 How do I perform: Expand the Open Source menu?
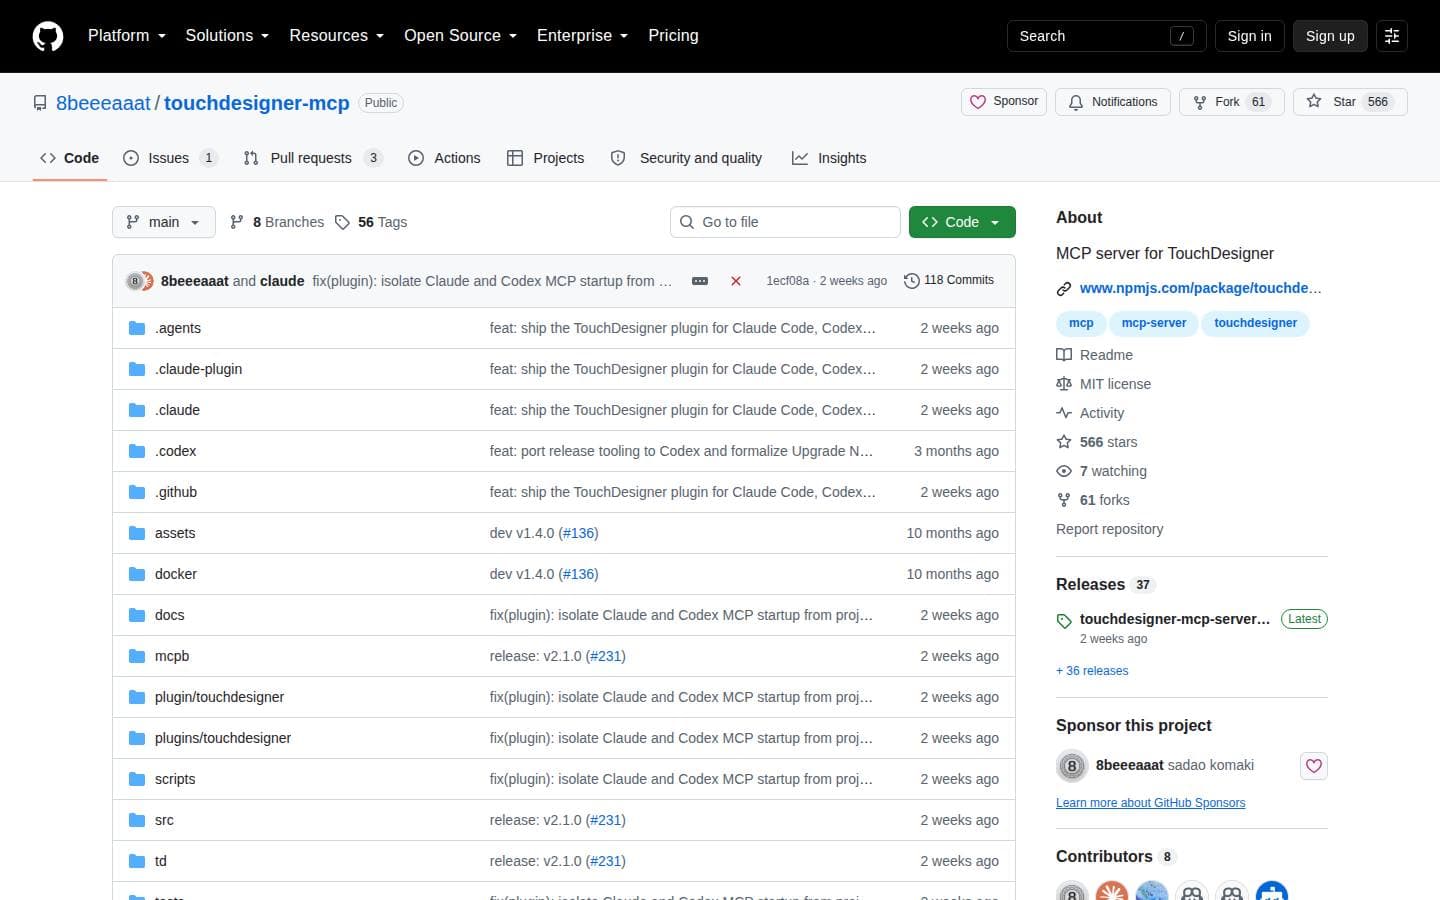tap(461, 36)
